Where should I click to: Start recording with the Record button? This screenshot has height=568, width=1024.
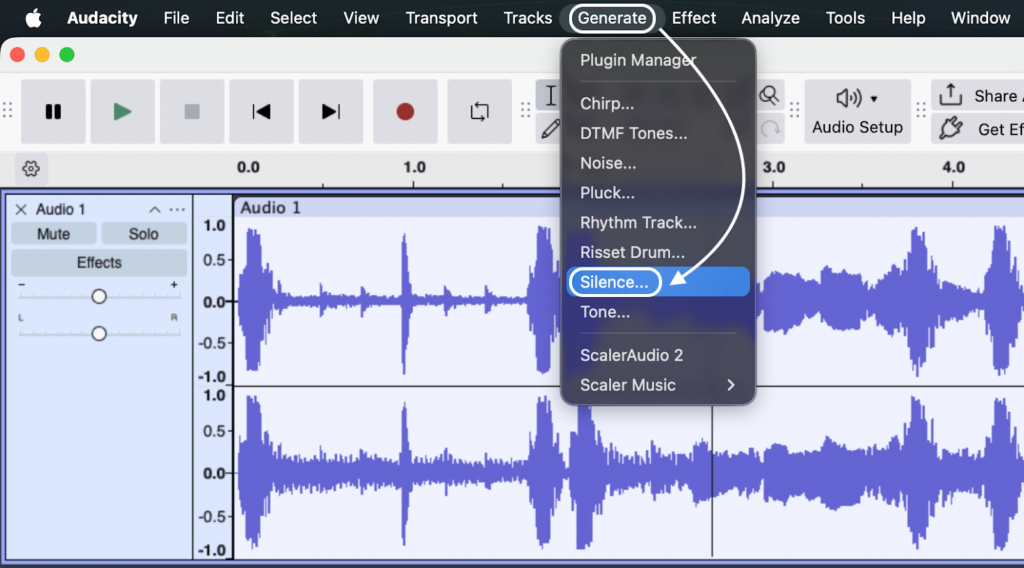405,112
